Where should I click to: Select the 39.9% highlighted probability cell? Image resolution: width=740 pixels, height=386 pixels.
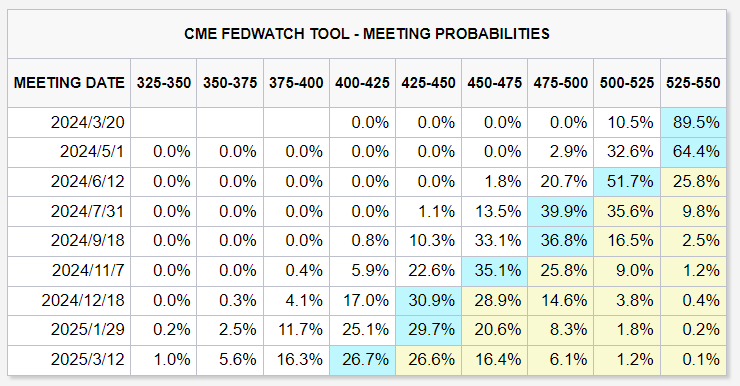[x=561, y=211]
